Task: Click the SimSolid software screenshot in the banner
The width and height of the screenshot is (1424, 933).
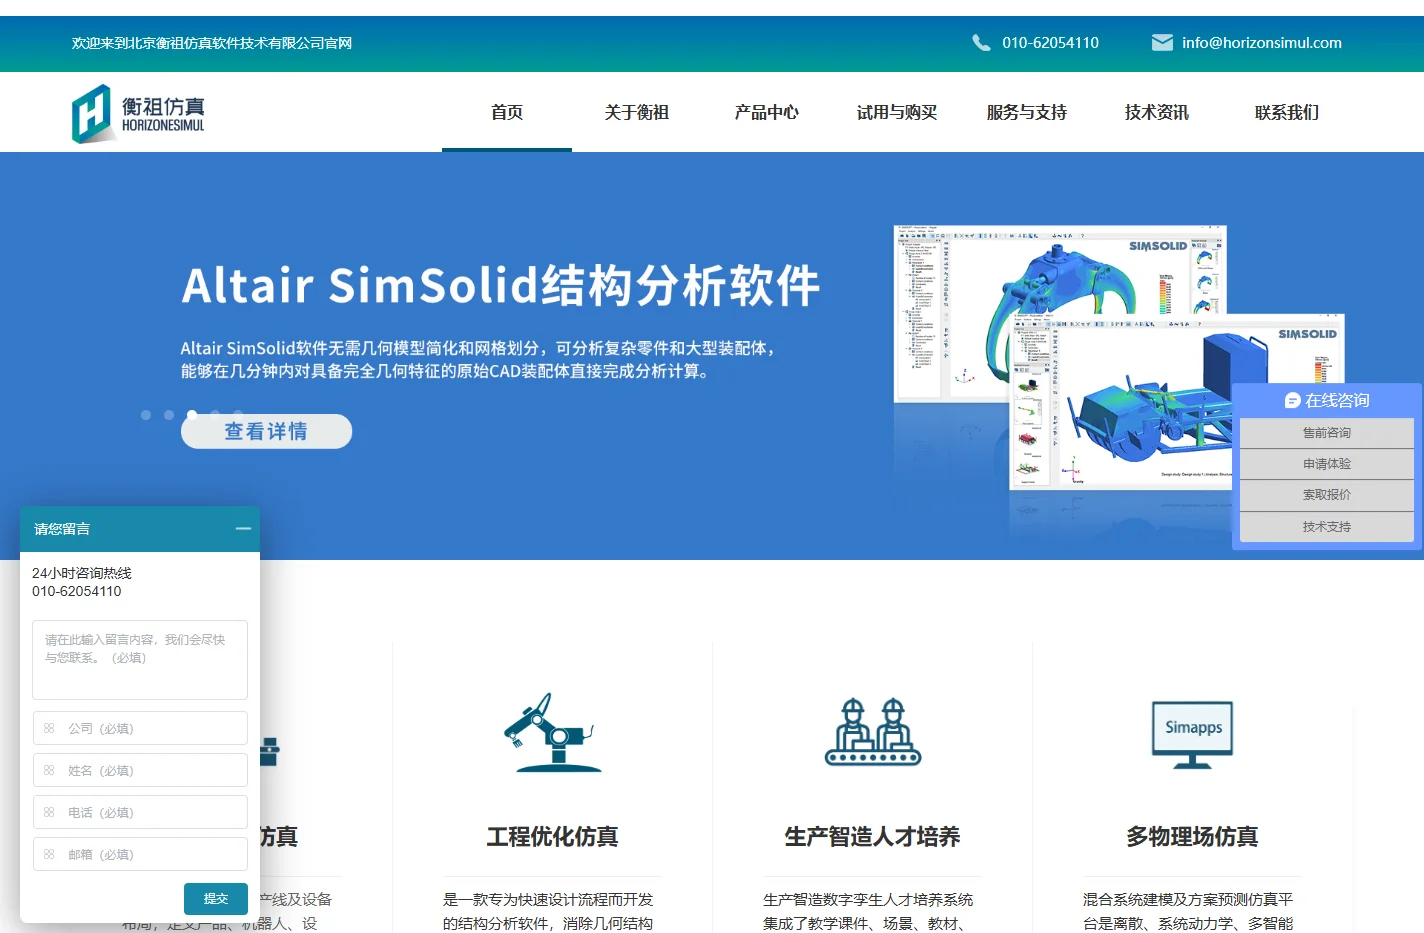Action: pyautogui.click(x=1120, y=357)
